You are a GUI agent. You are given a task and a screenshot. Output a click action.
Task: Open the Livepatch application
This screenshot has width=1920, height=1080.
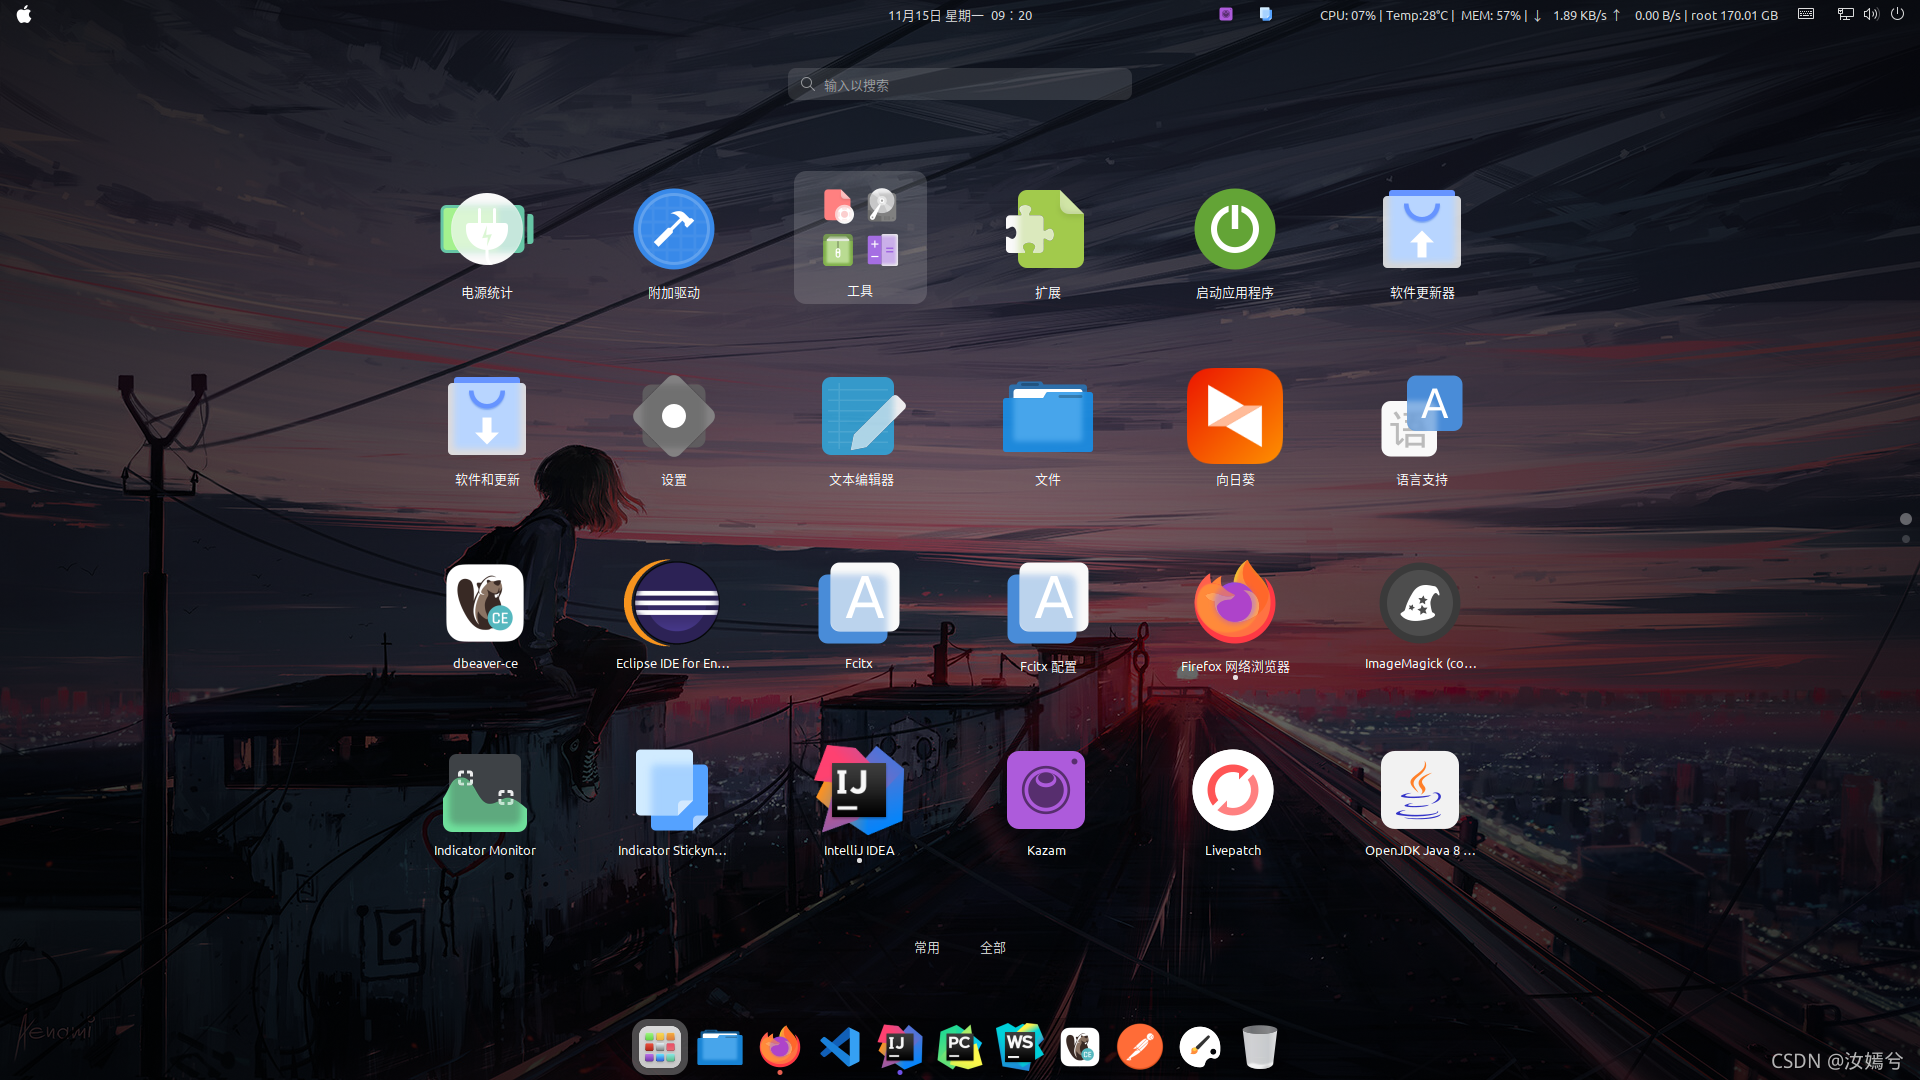pos(1233,791)
